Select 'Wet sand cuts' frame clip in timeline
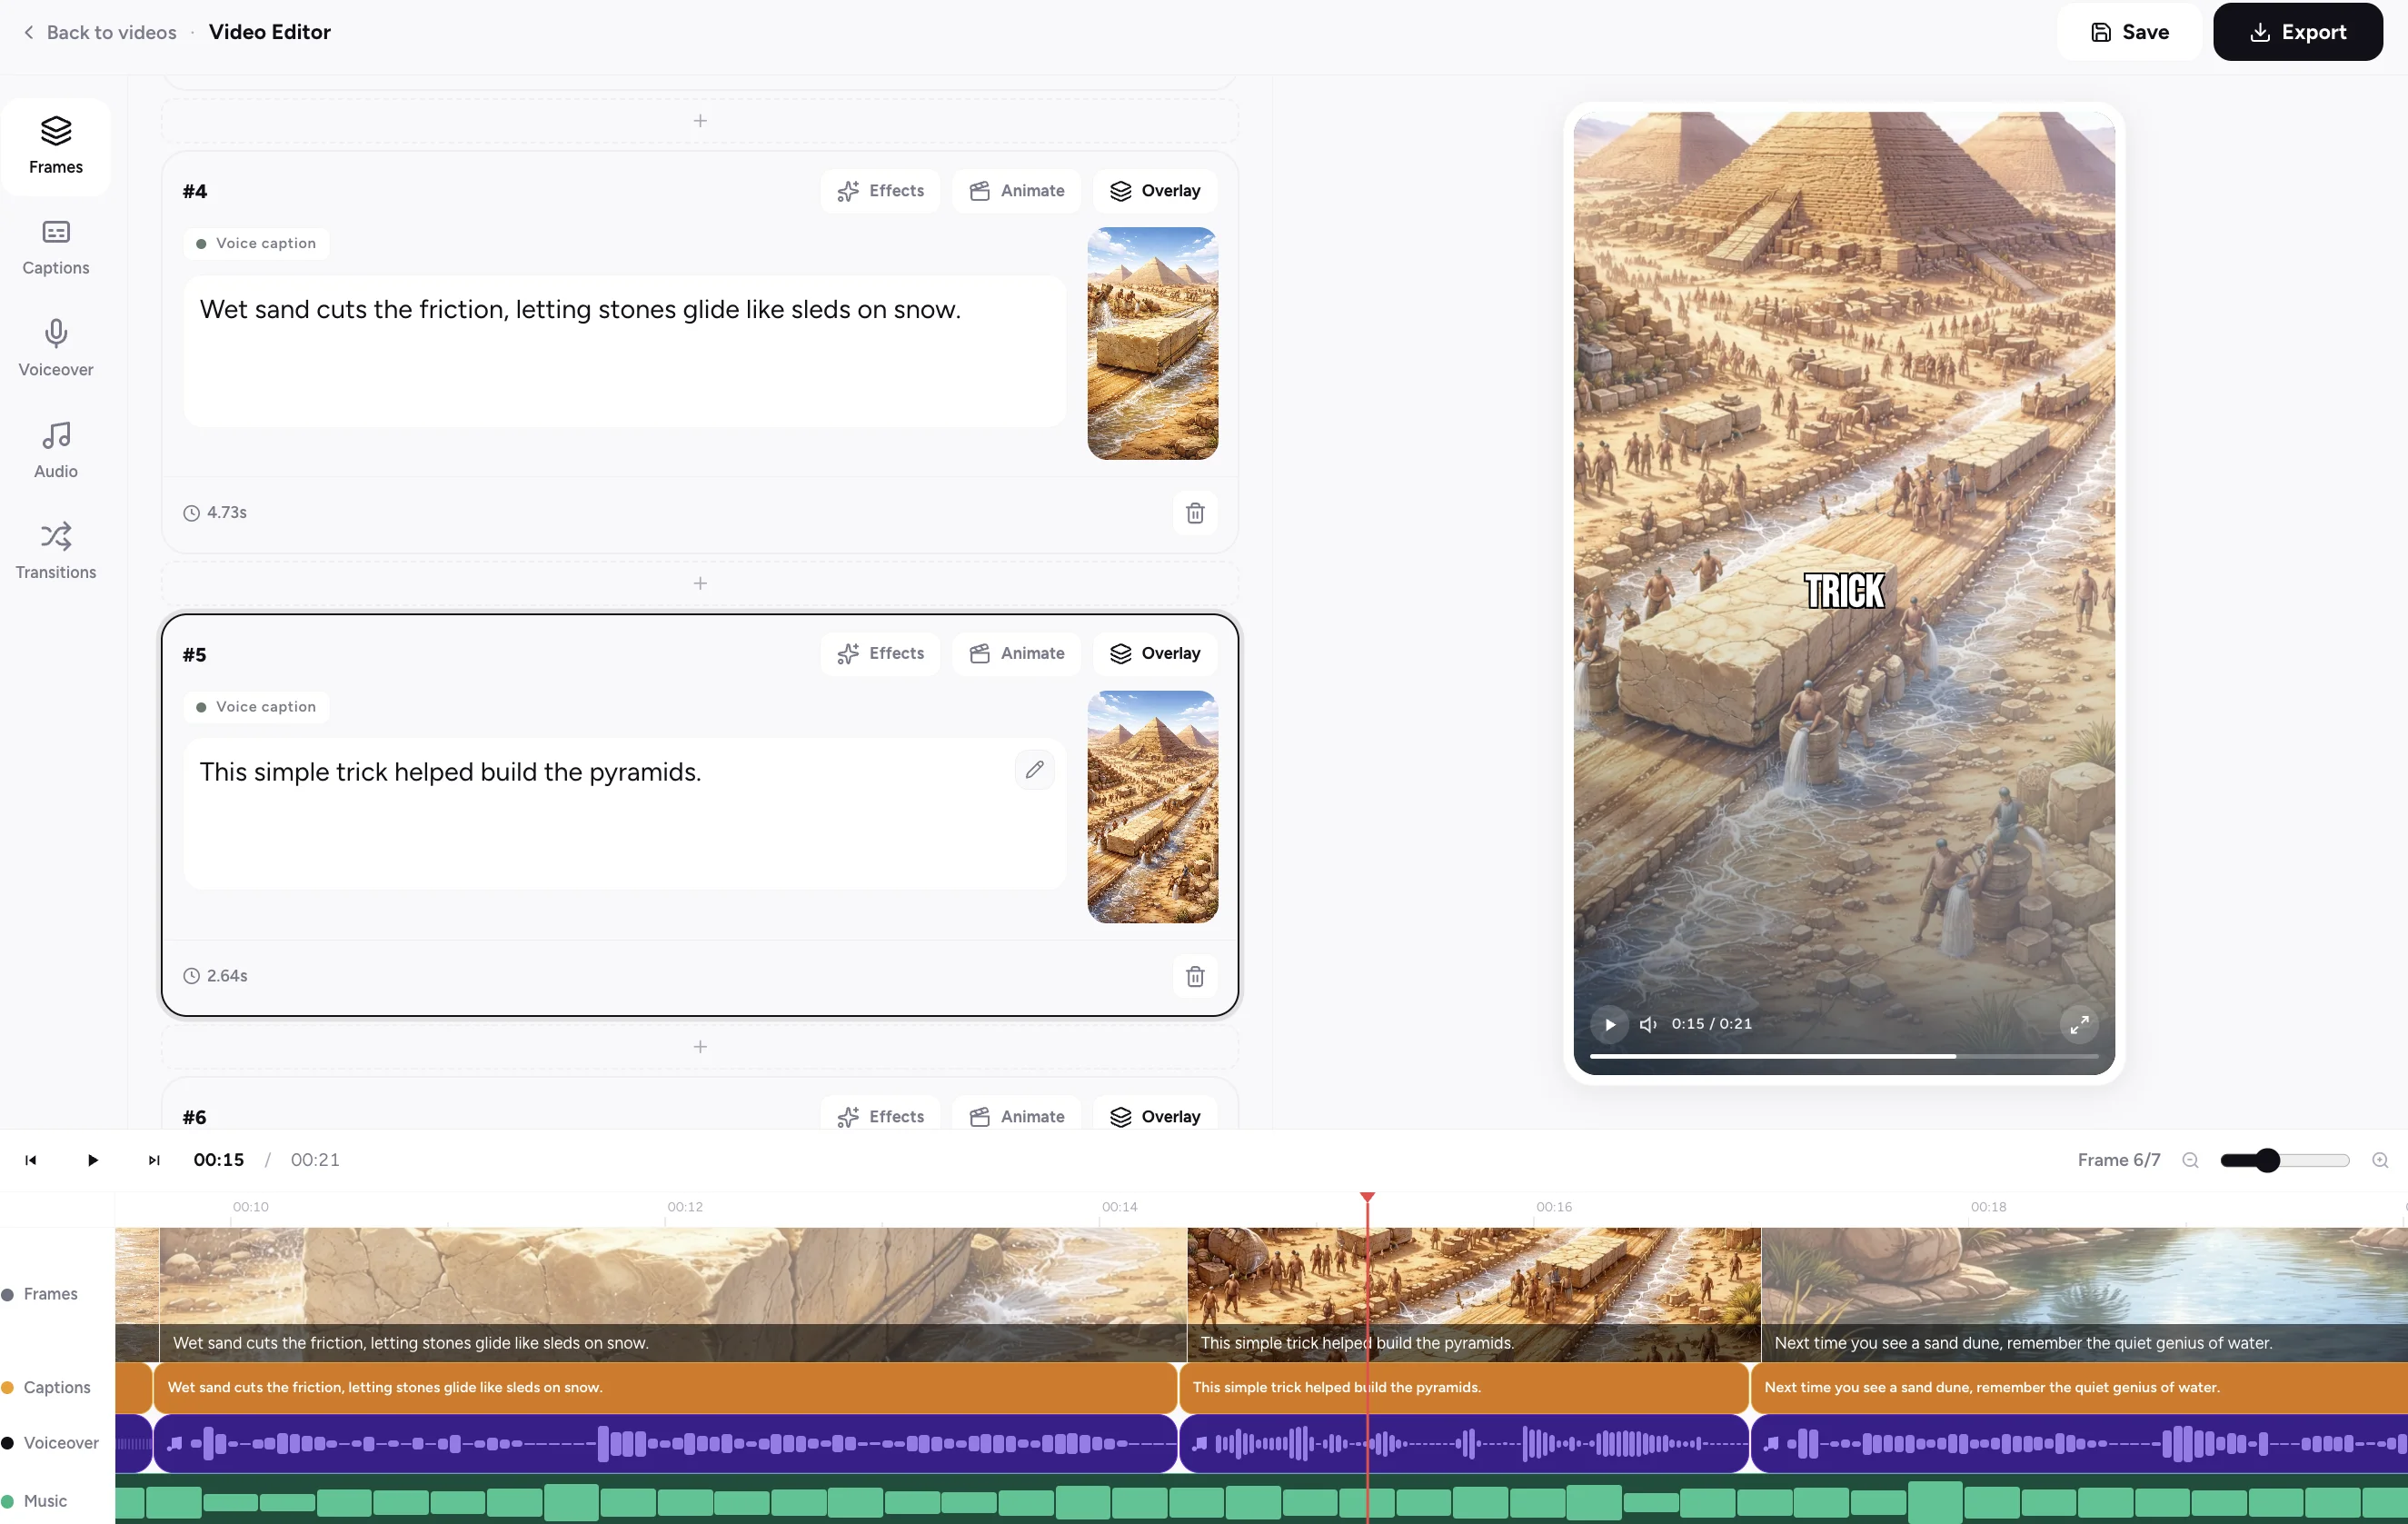 [x=673, y=1295]
